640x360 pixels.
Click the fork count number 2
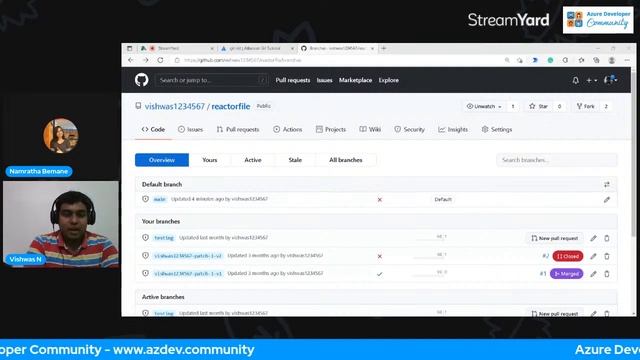point(606,107)
